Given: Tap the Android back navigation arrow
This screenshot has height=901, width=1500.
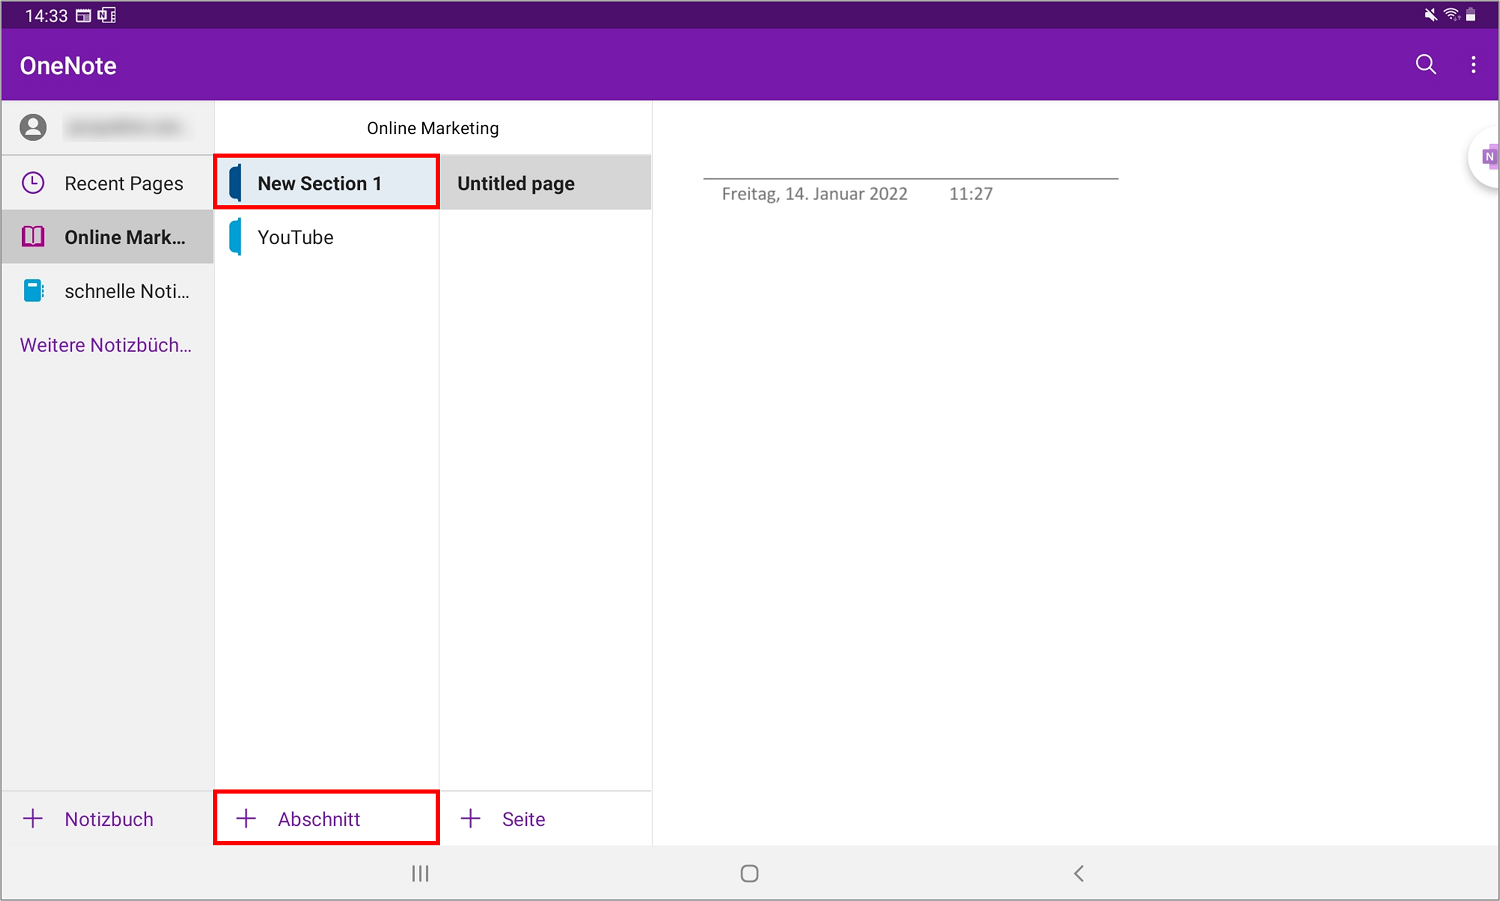Looking at the screenshot, I should point(1079,874).
